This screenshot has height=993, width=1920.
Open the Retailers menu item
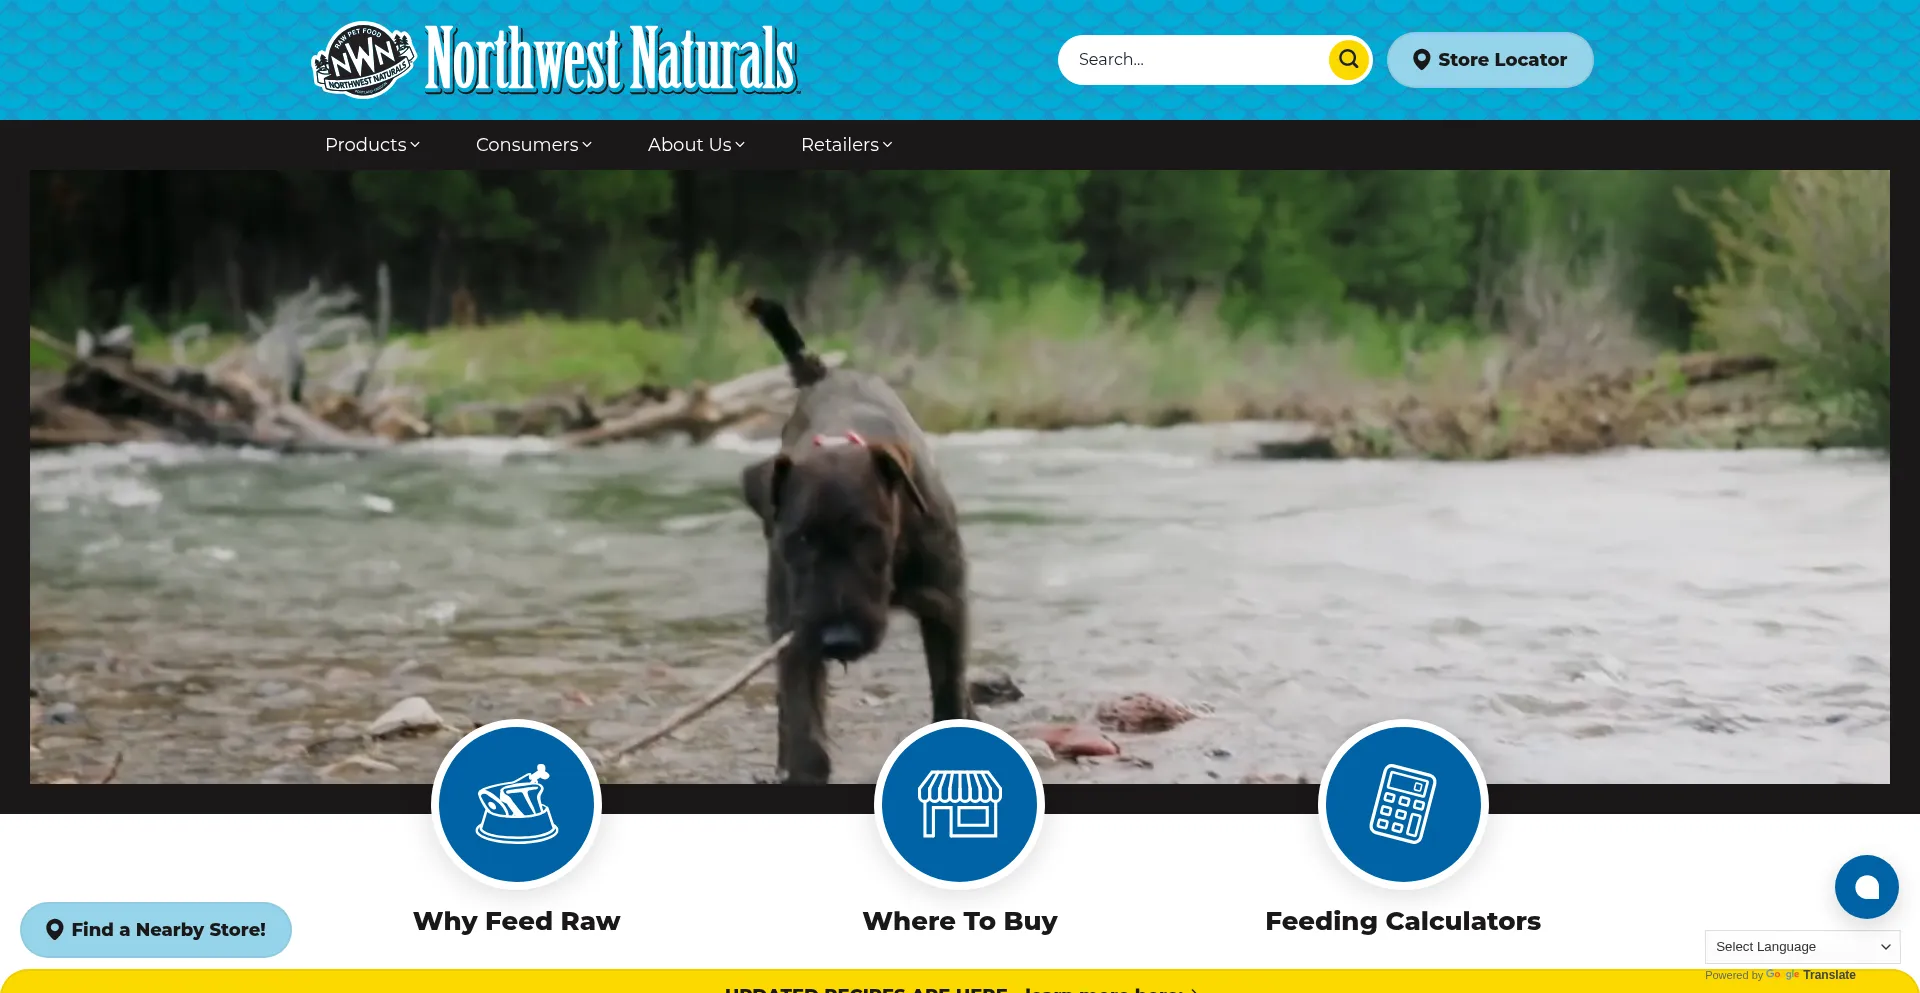[x=846, y=145]
